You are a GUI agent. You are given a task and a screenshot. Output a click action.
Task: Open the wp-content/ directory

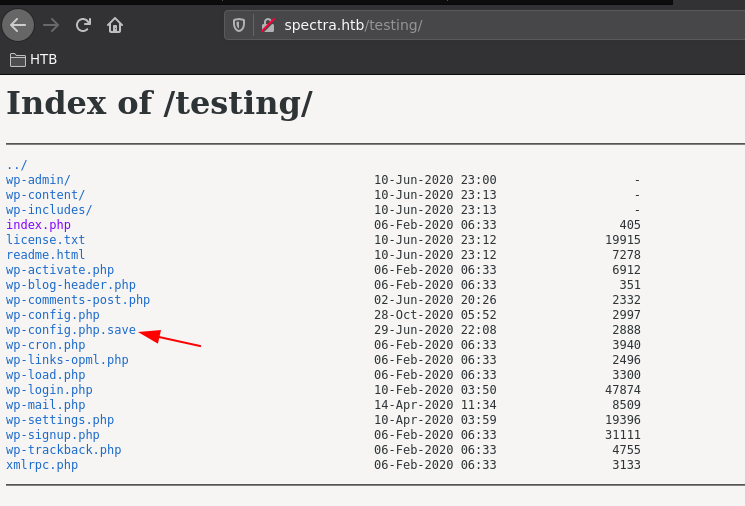tap(45, 195)
